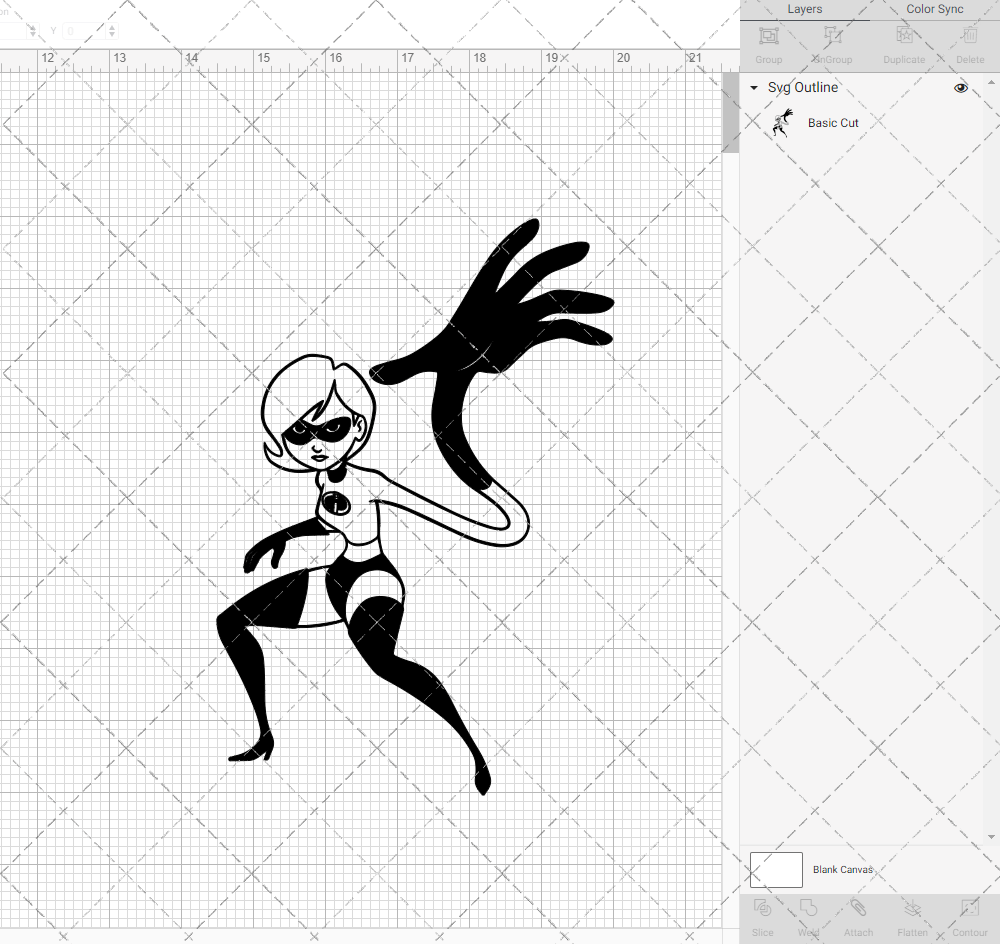The image size is (1000, 944).
Task: Click the Delete trash icon
Action: [970, 36]
